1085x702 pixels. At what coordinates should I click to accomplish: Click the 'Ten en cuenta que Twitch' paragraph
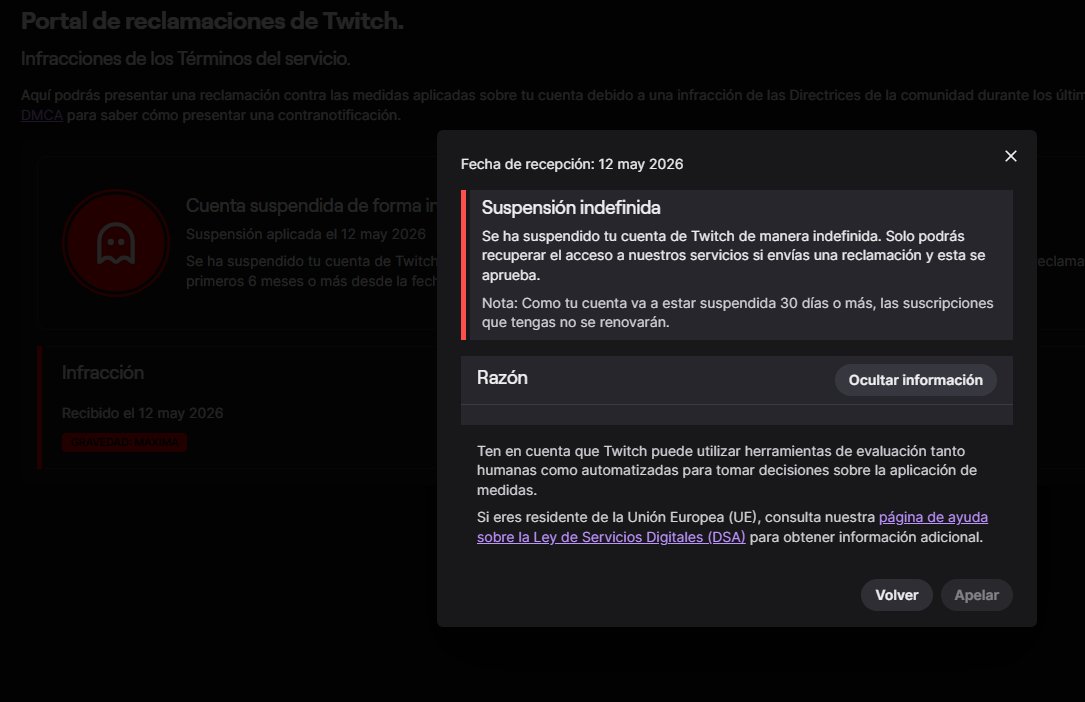[727, 470]
